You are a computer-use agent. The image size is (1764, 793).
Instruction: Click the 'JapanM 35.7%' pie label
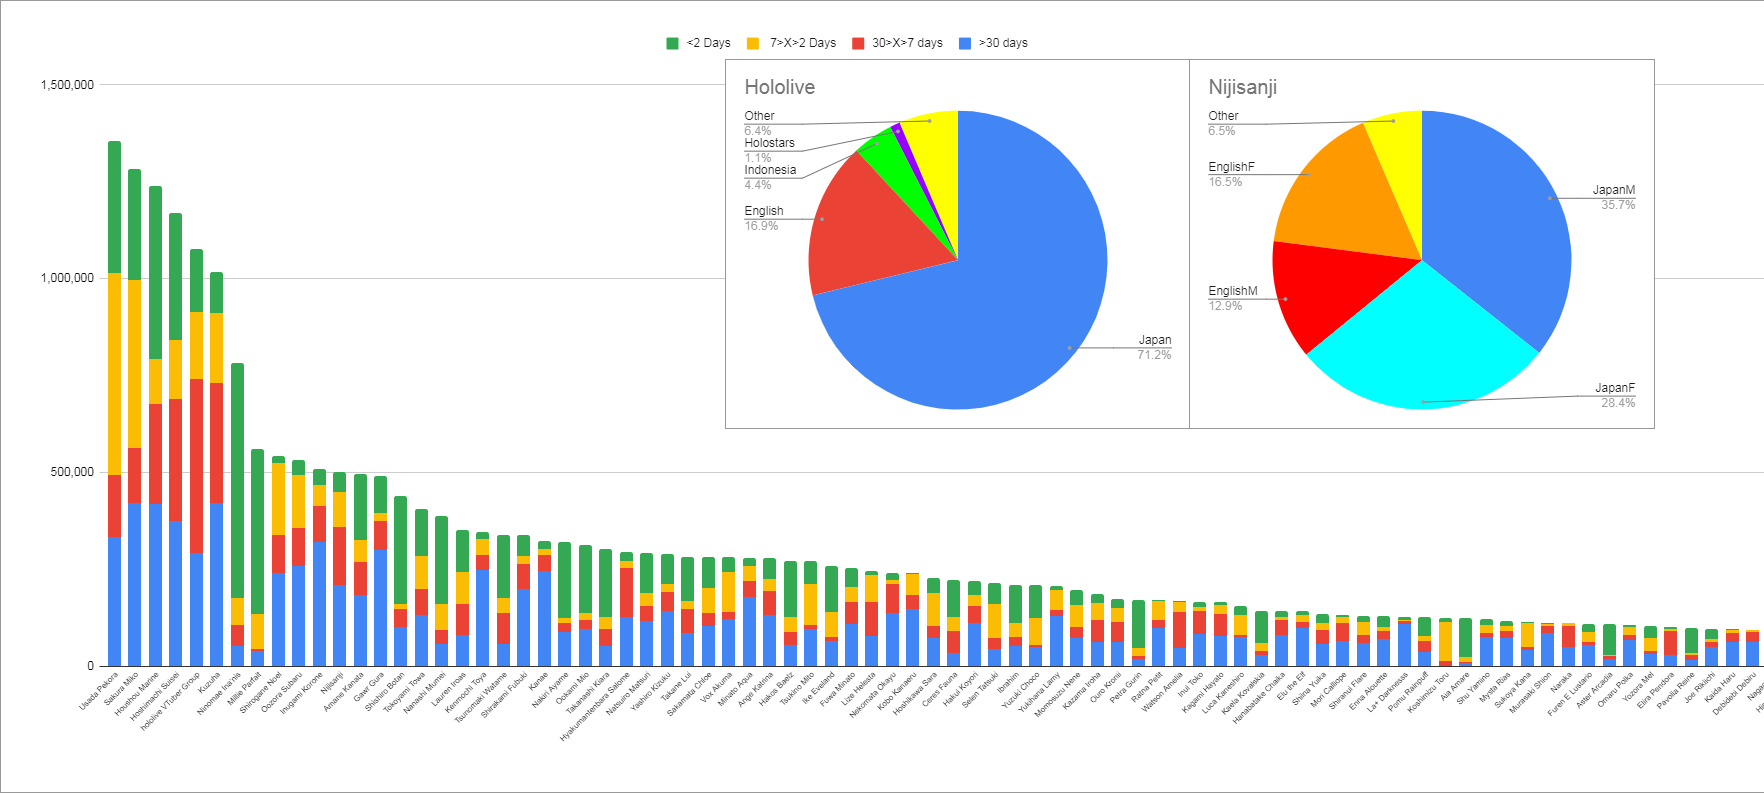click(1615, 197)
